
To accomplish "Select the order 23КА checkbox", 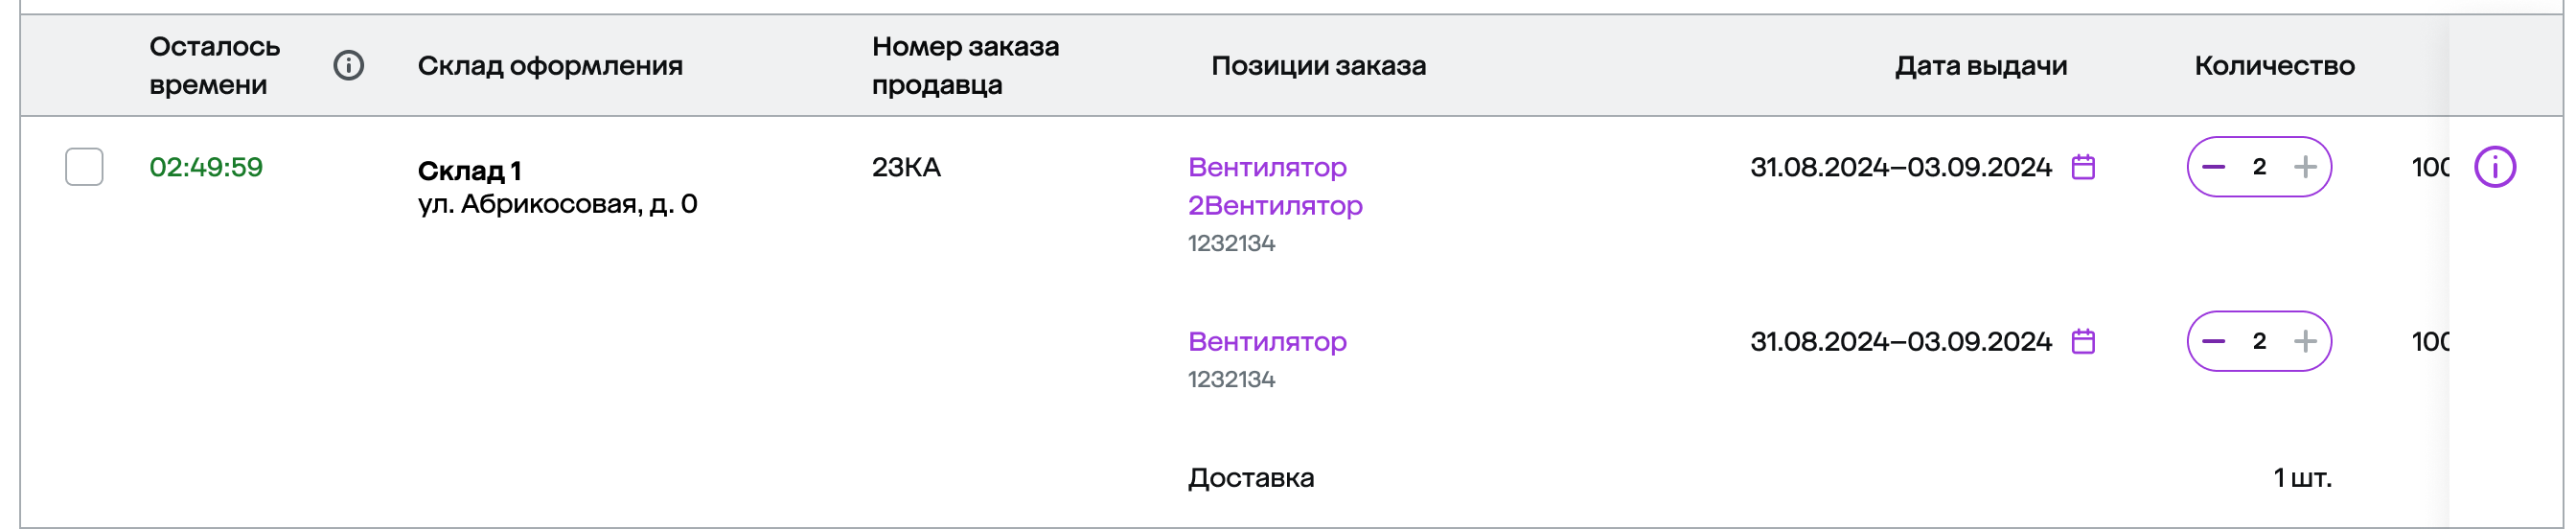I will coord(84,167).
